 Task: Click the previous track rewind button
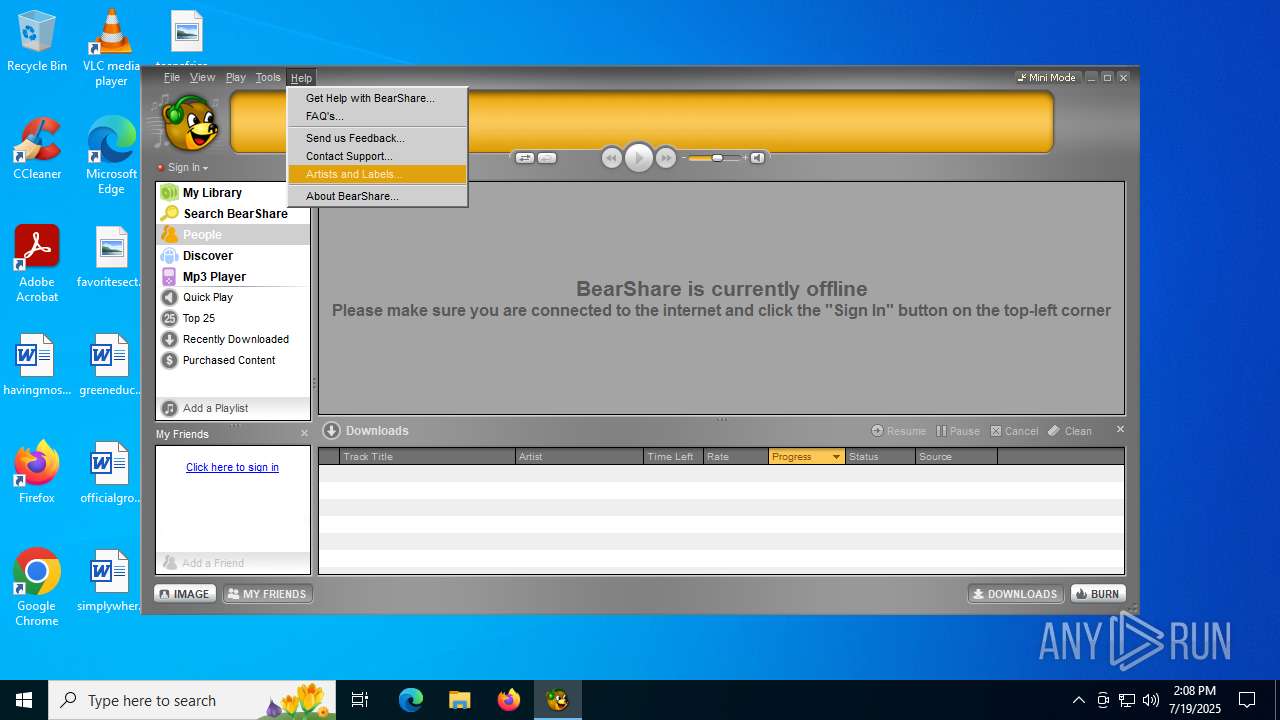(x=611, y=158)
